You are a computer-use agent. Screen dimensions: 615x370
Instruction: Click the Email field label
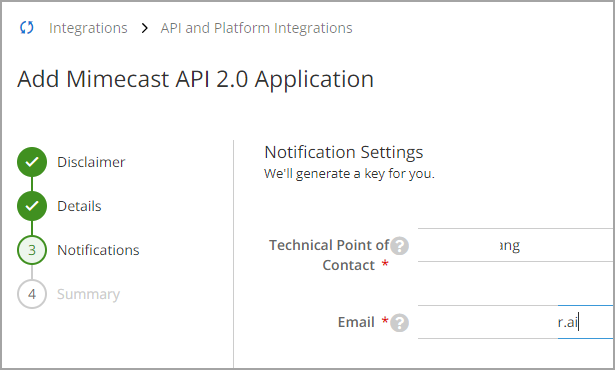(356, 322)
